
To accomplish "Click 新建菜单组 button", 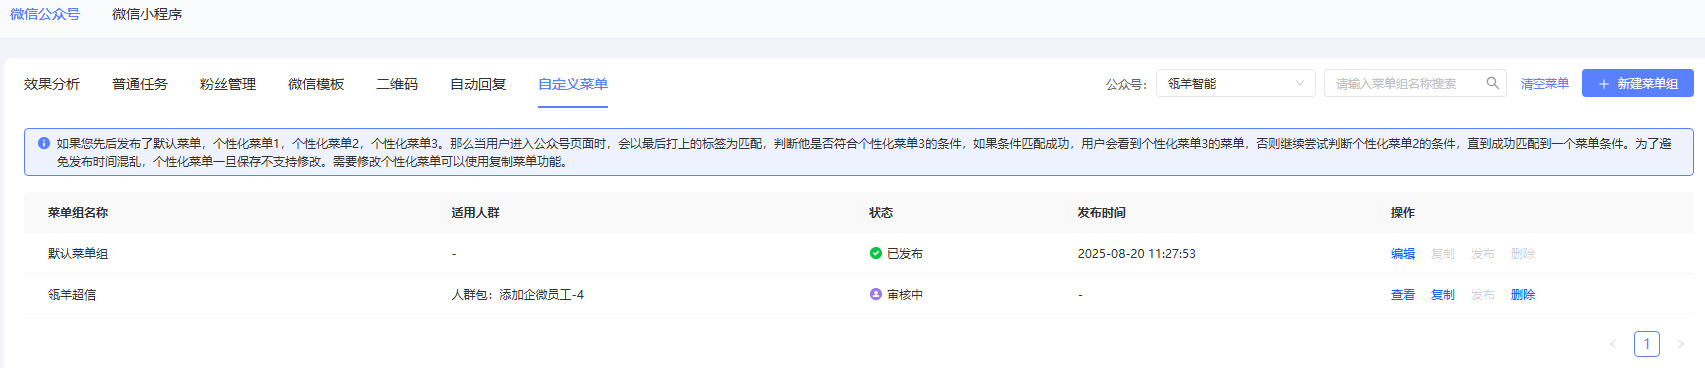I will point(1638,83).
